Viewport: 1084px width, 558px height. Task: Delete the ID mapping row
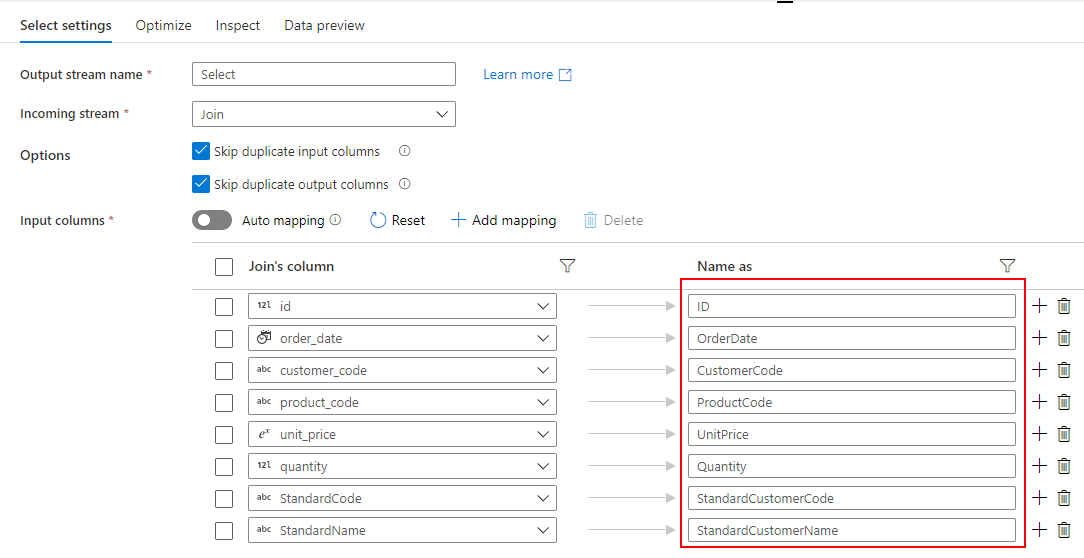click(1064, 306)
